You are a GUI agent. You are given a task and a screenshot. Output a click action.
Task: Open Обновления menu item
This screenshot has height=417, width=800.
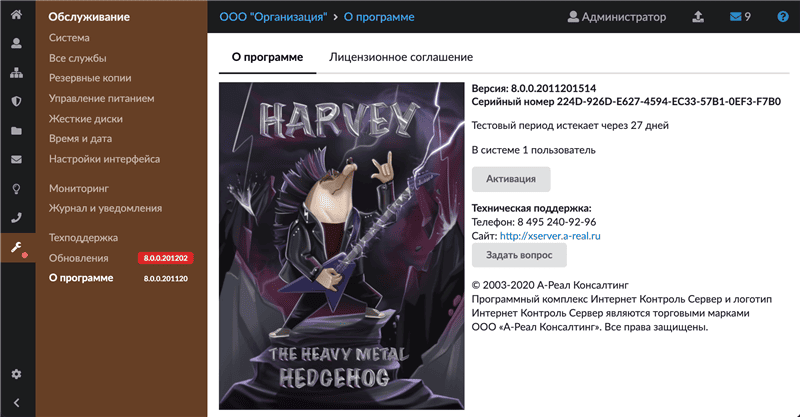click(79, 258)
